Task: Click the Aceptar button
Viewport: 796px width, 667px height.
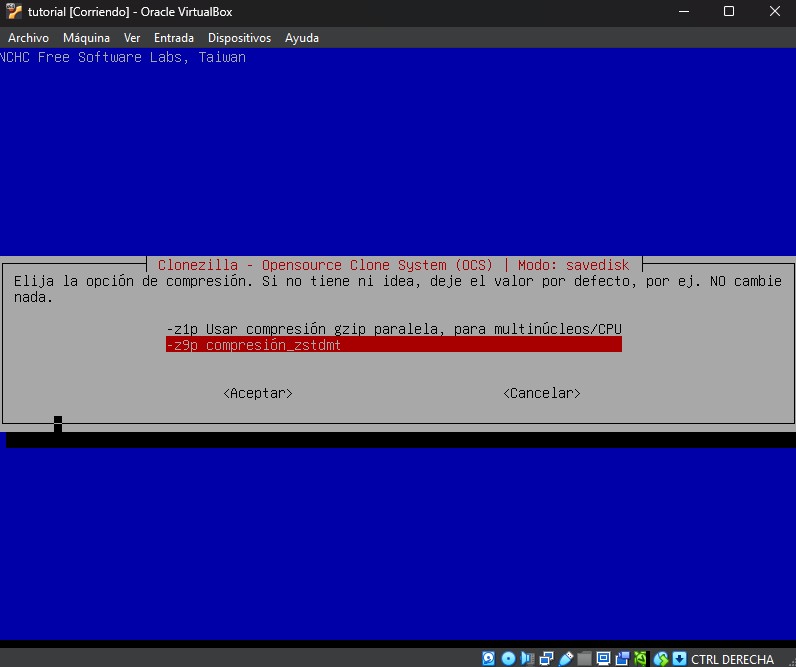Action: coord(258,393)
